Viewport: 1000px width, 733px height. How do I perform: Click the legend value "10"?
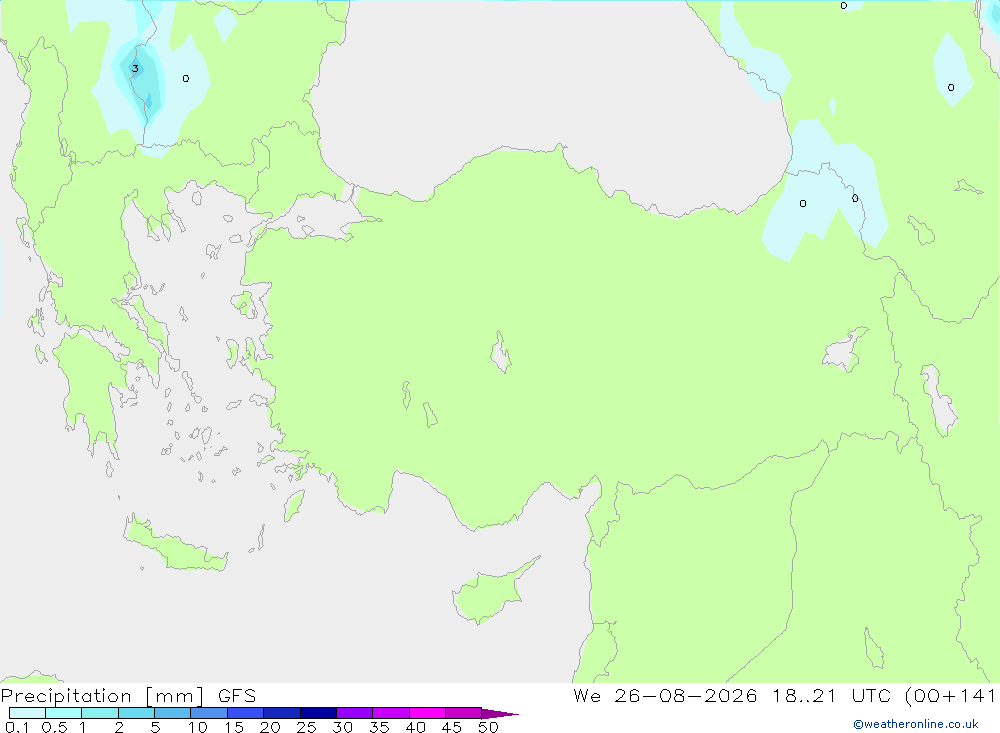198,727
